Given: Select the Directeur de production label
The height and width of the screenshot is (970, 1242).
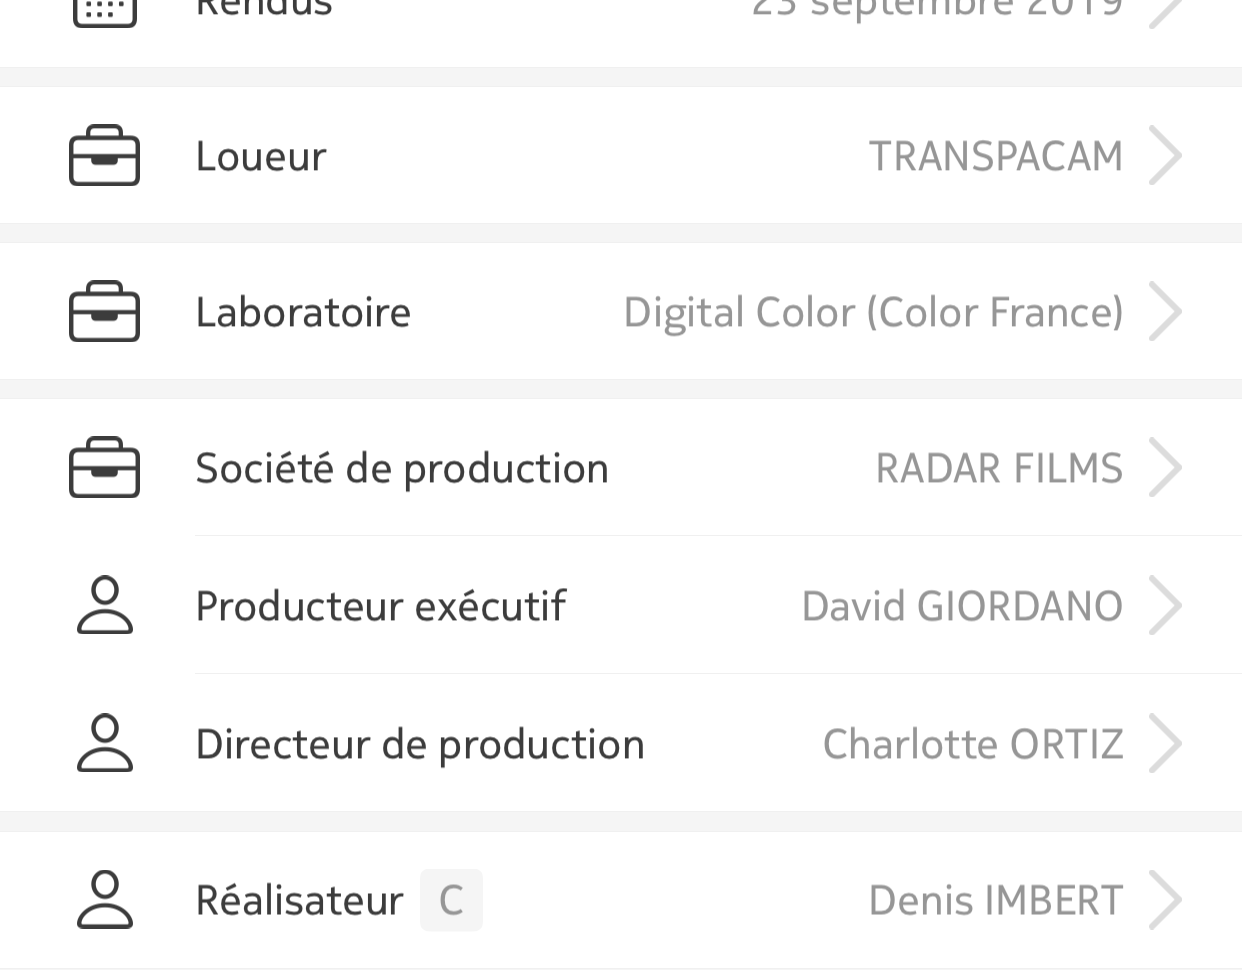Looking at the screenshot, I should click(420, 745).
